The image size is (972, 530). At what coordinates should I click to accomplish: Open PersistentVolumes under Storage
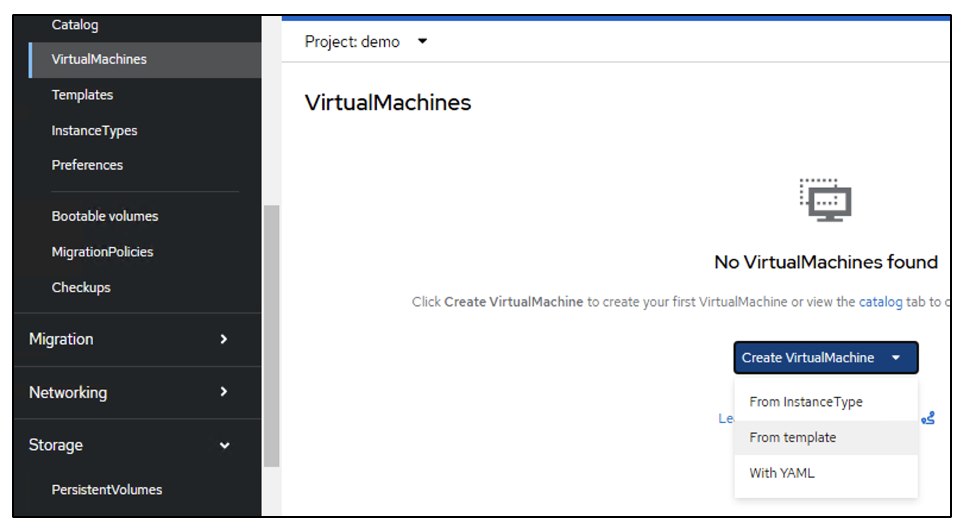click(107, 490)
